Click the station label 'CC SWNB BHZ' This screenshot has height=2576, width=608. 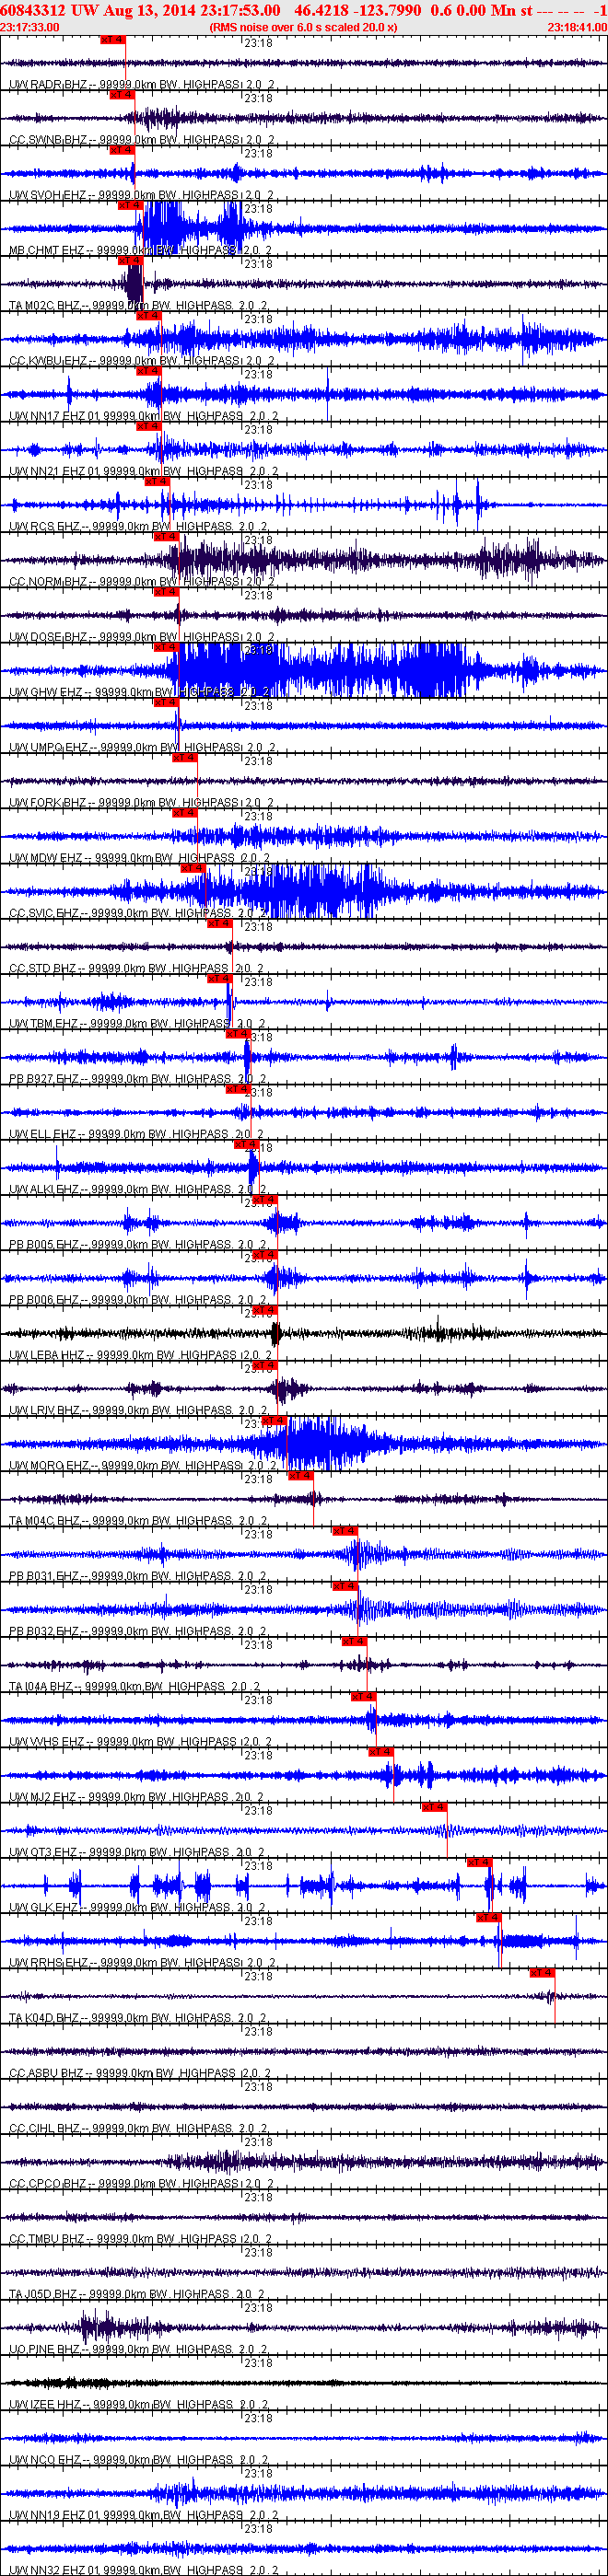48,140
